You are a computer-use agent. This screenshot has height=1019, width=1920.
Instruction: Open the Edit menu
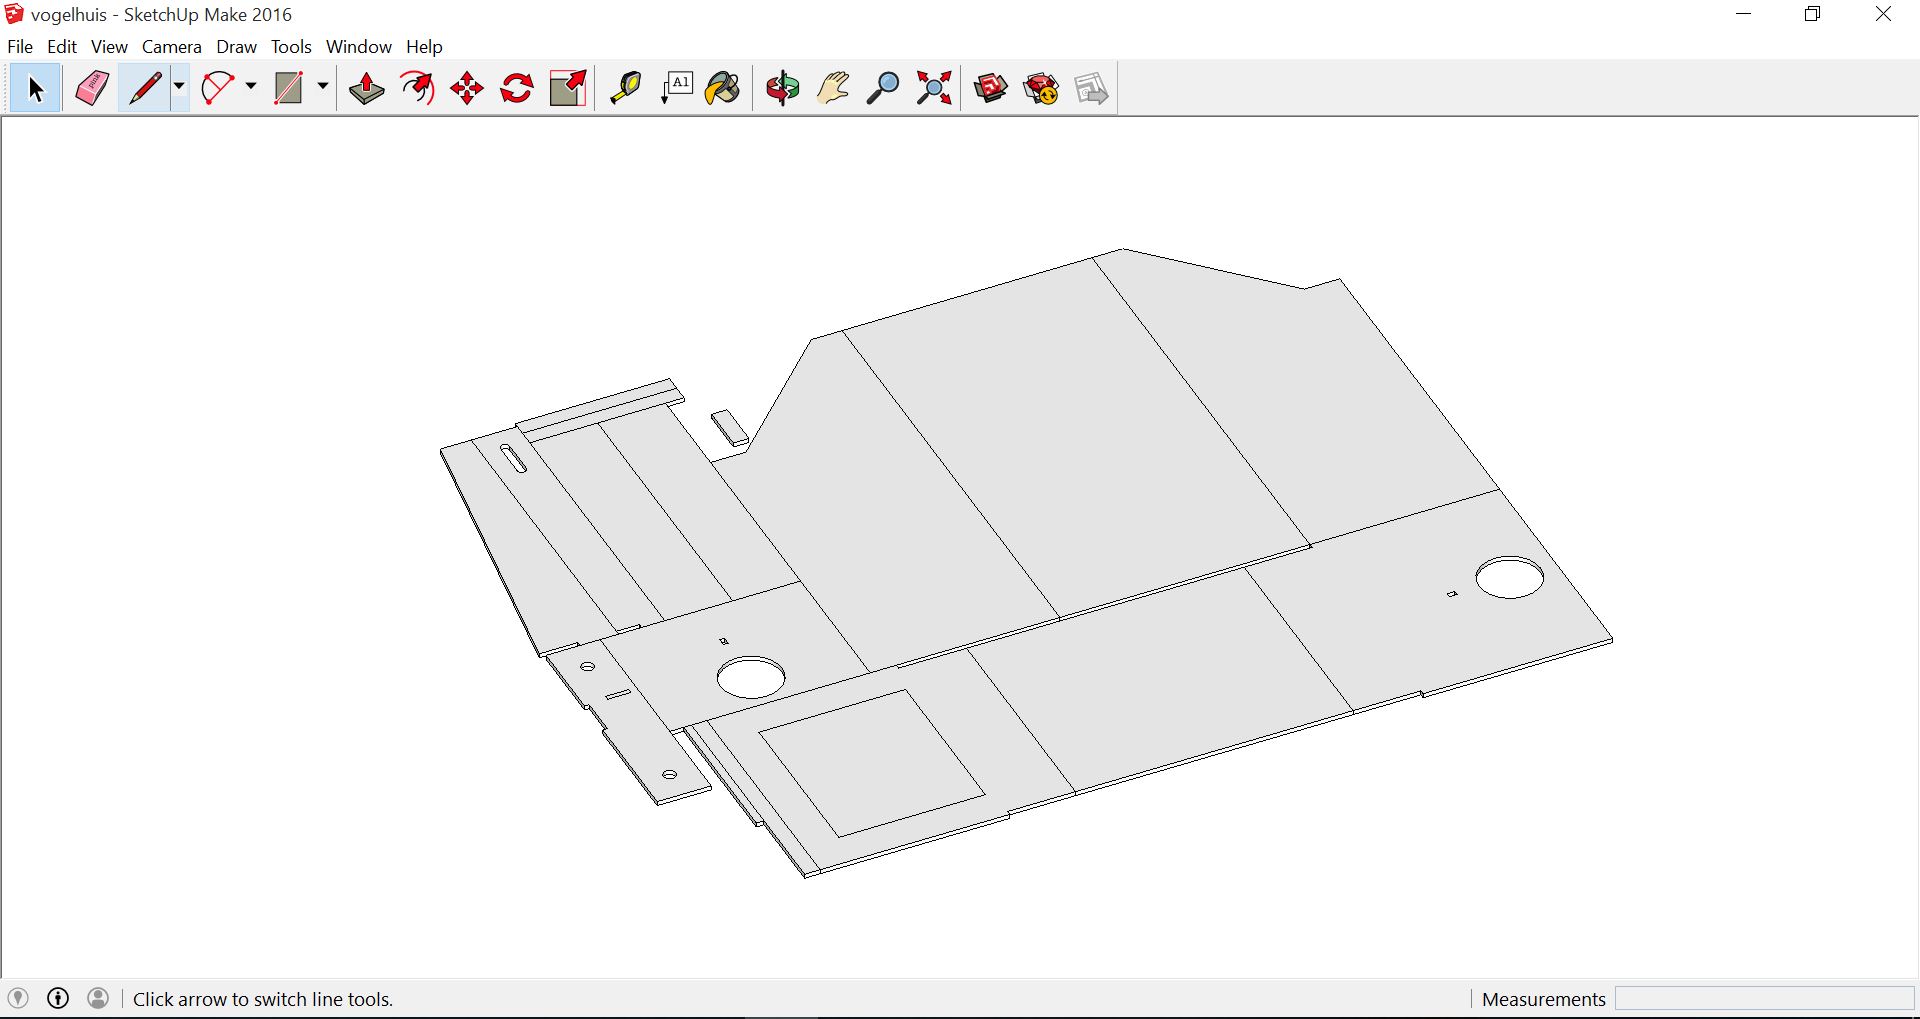(62, 47)
